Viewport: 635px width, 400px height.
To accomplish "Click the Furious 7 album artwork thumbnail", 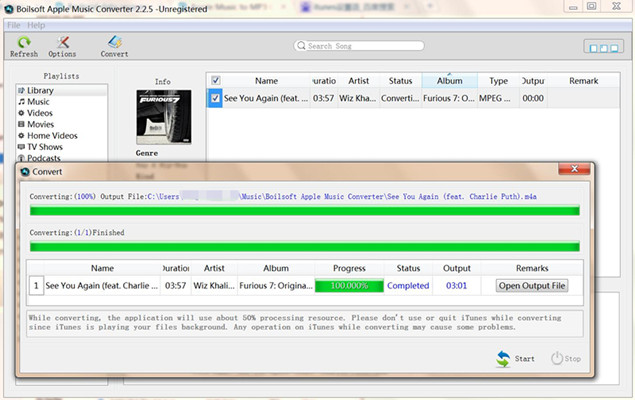I will click(x=164, y=117).
